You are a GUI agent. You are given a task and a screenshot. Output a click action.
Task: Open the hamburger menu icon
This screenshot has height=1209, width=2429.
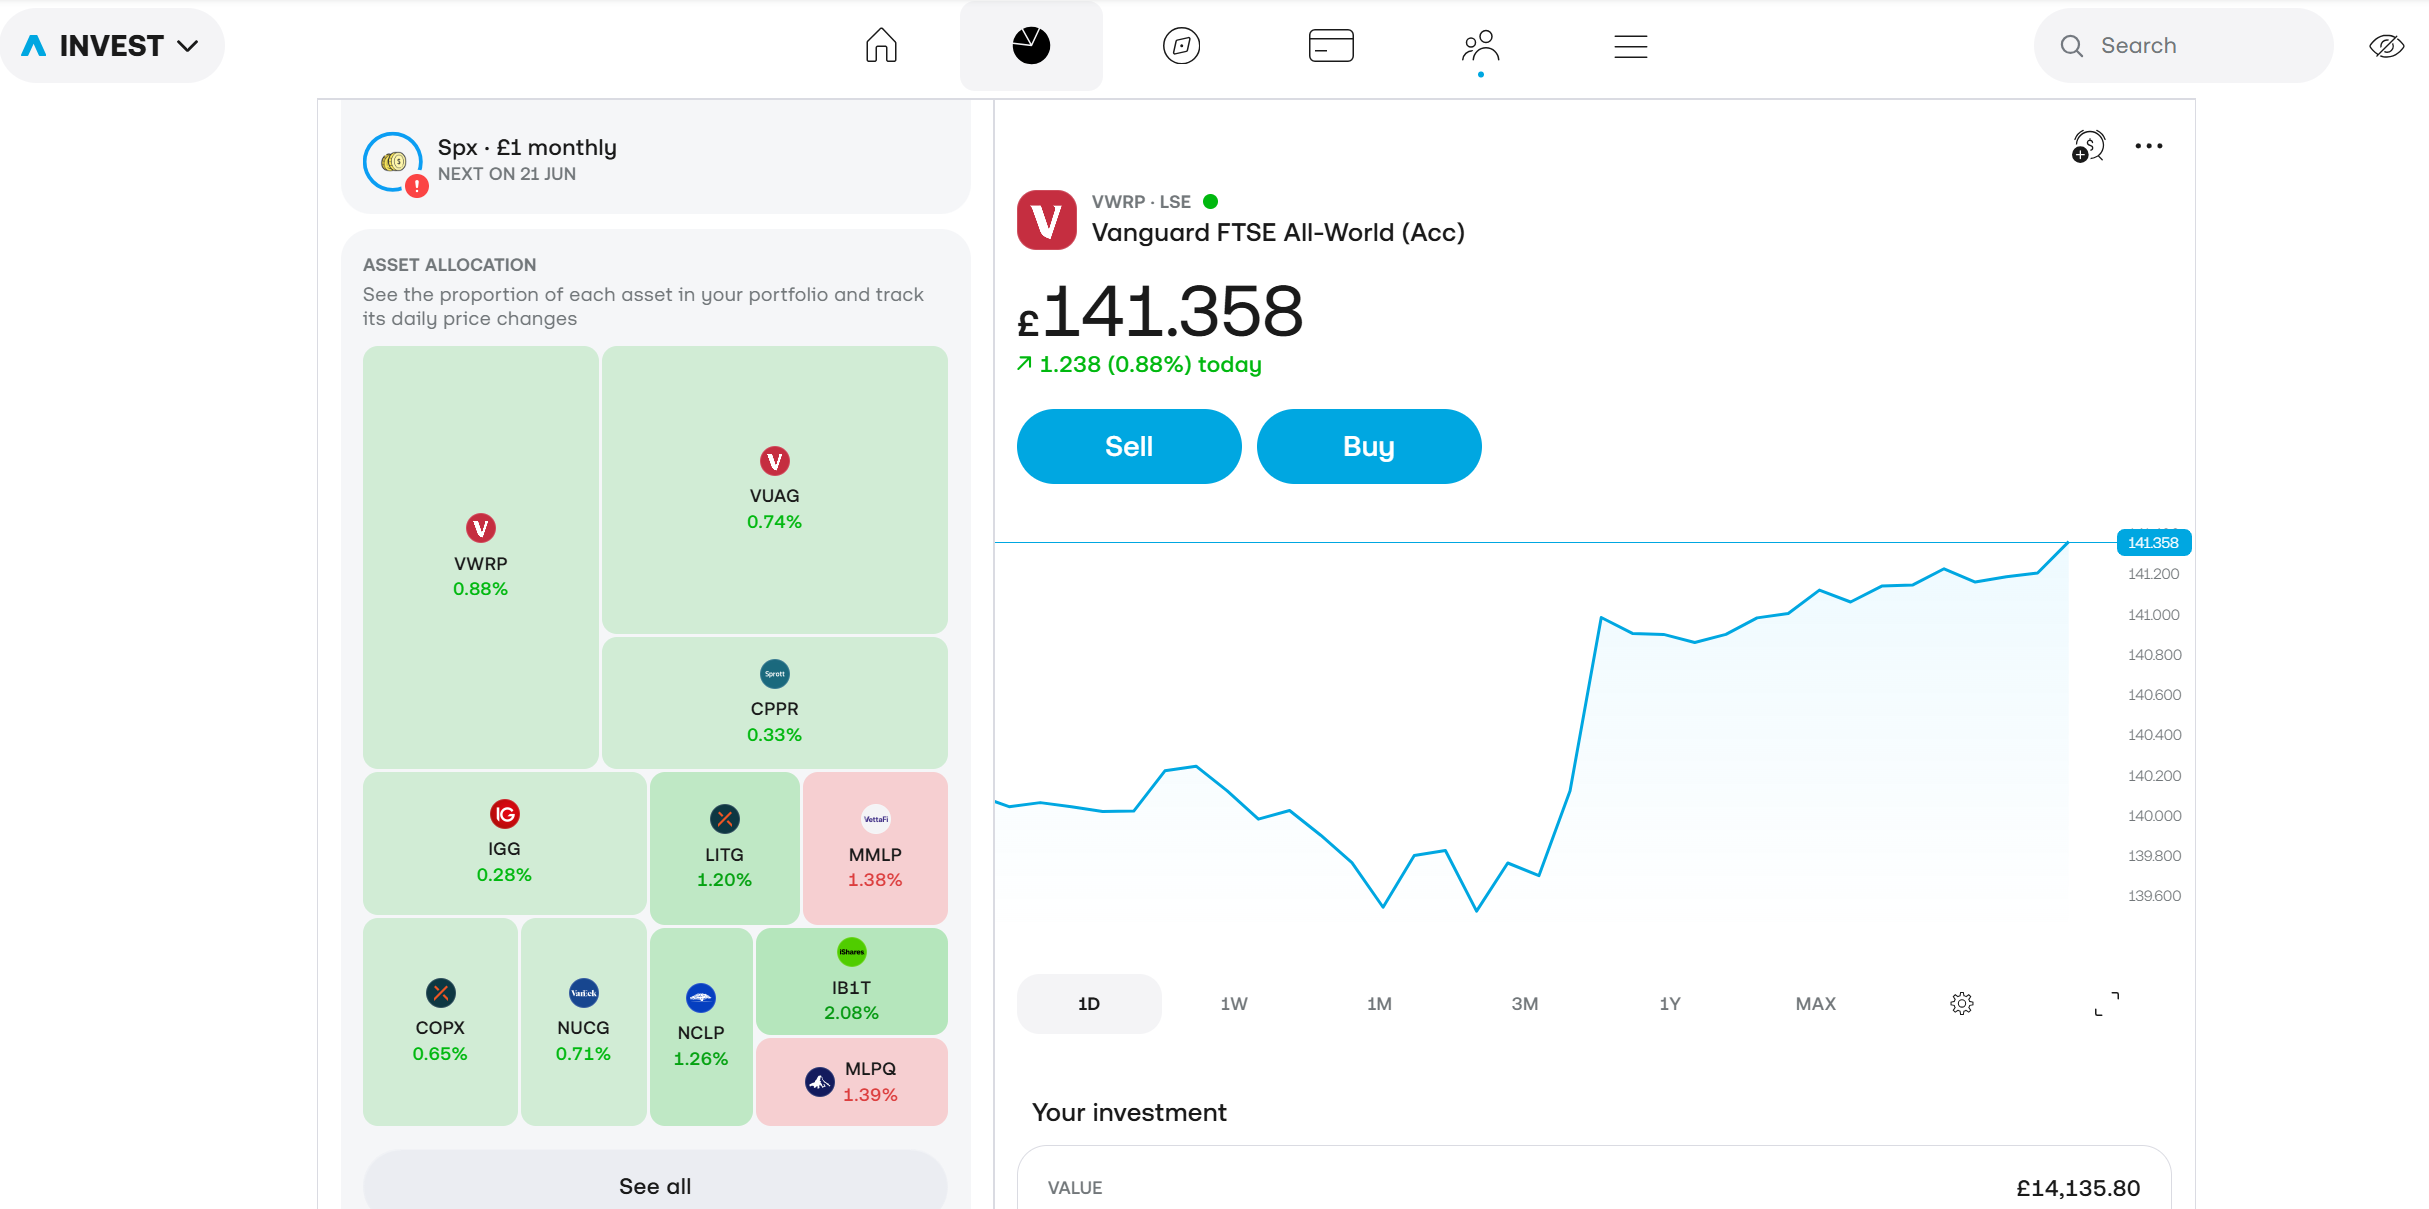tap(1631, 46)
